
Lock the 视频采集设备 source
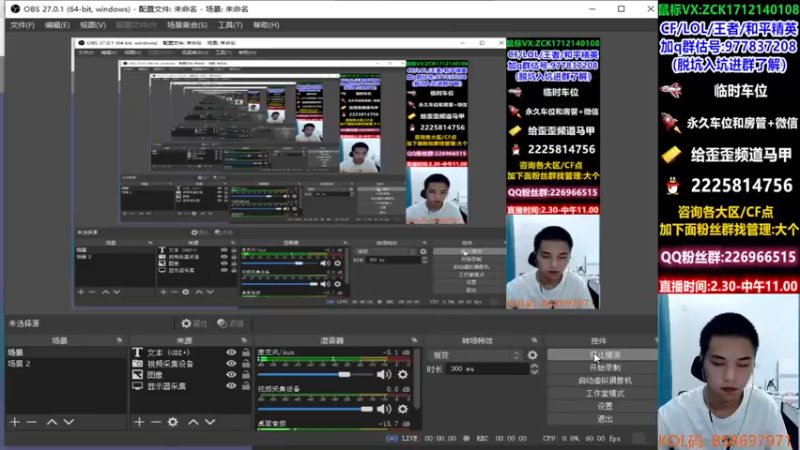(x=246, y=364)
